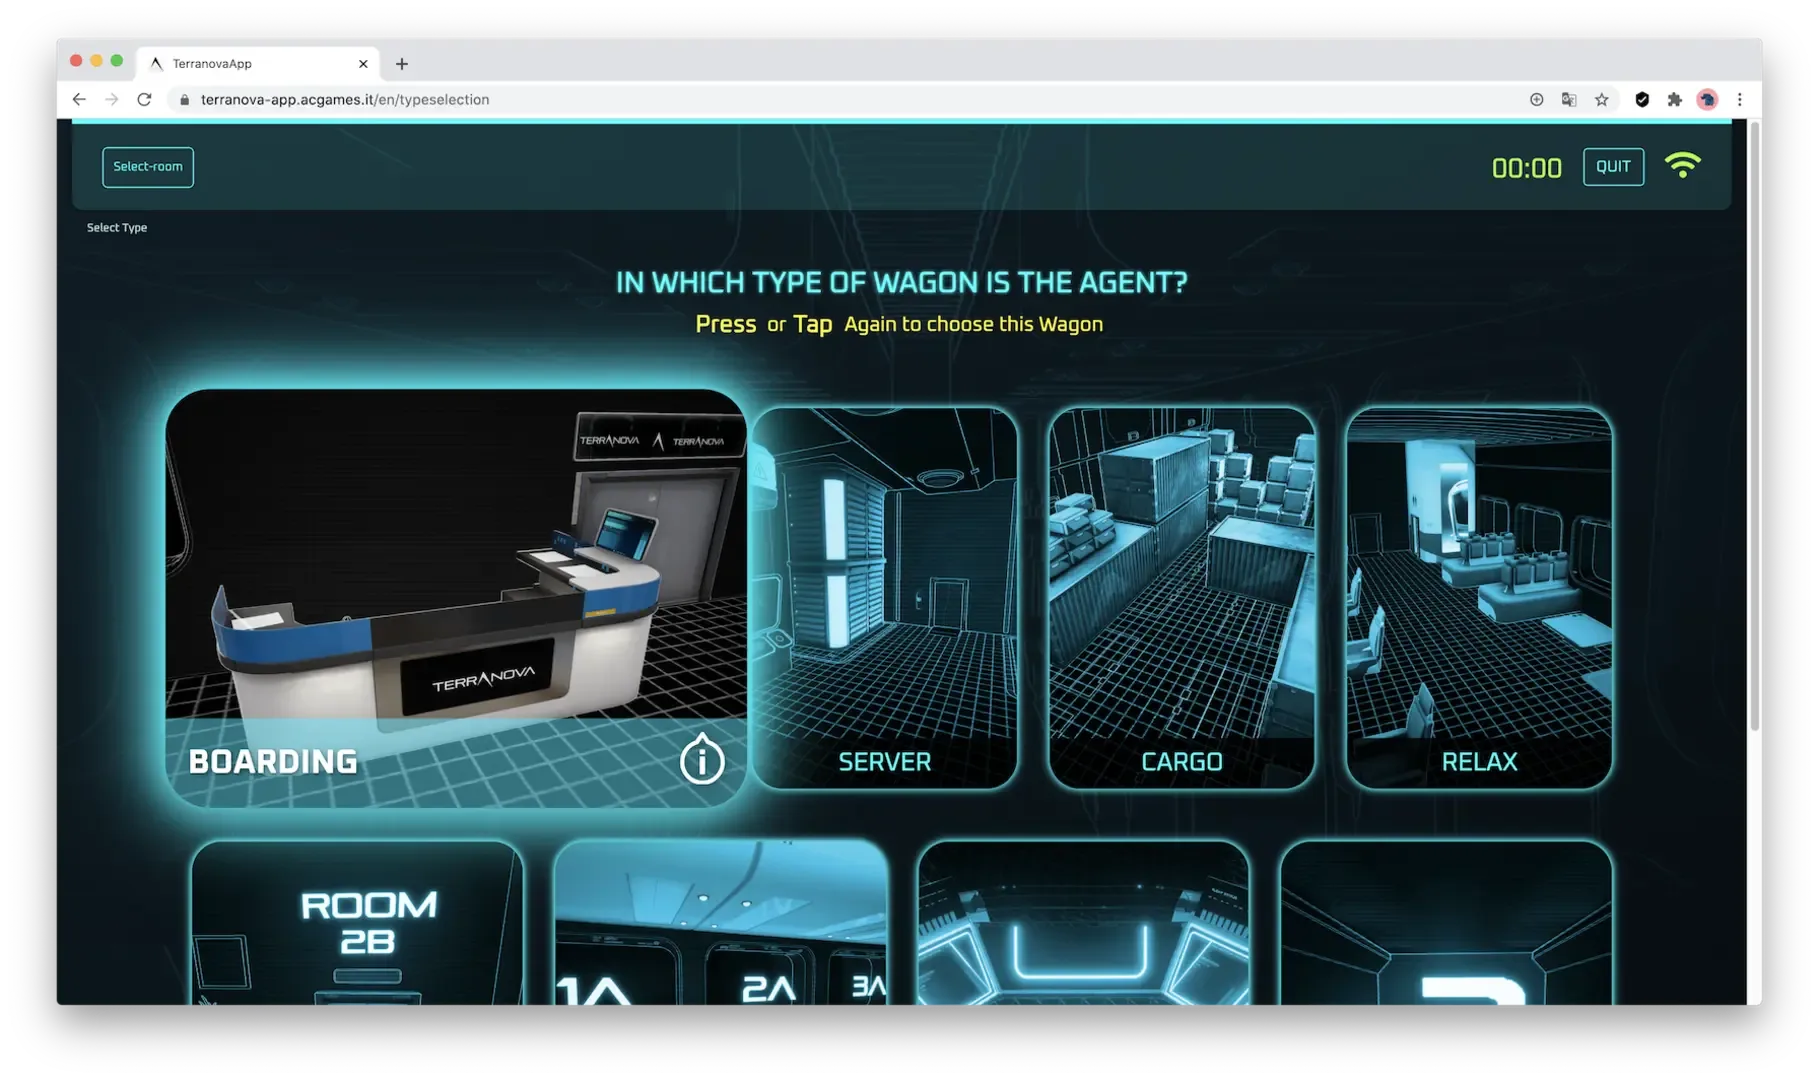Open a new browser tab
Screen dimensions: 1819x1080
point(402,64)
